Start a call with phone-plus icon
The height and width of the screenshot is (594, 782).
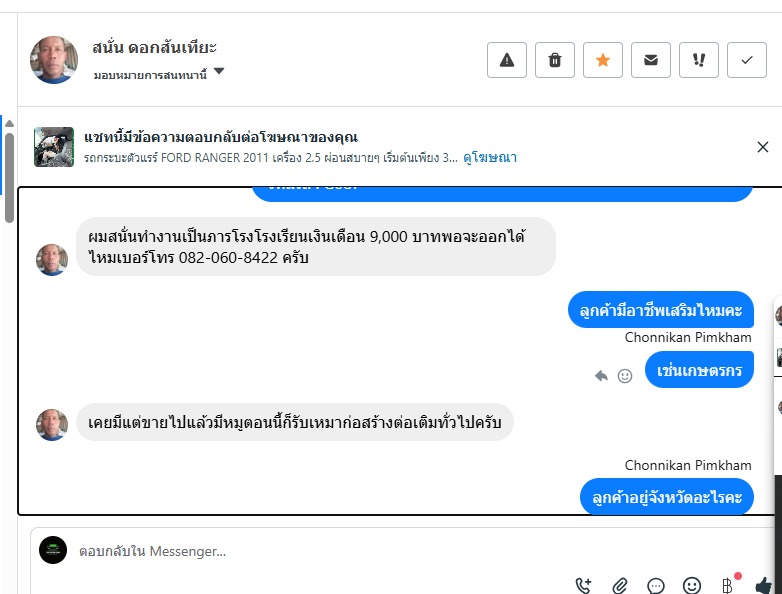click(x=584, y=586)
